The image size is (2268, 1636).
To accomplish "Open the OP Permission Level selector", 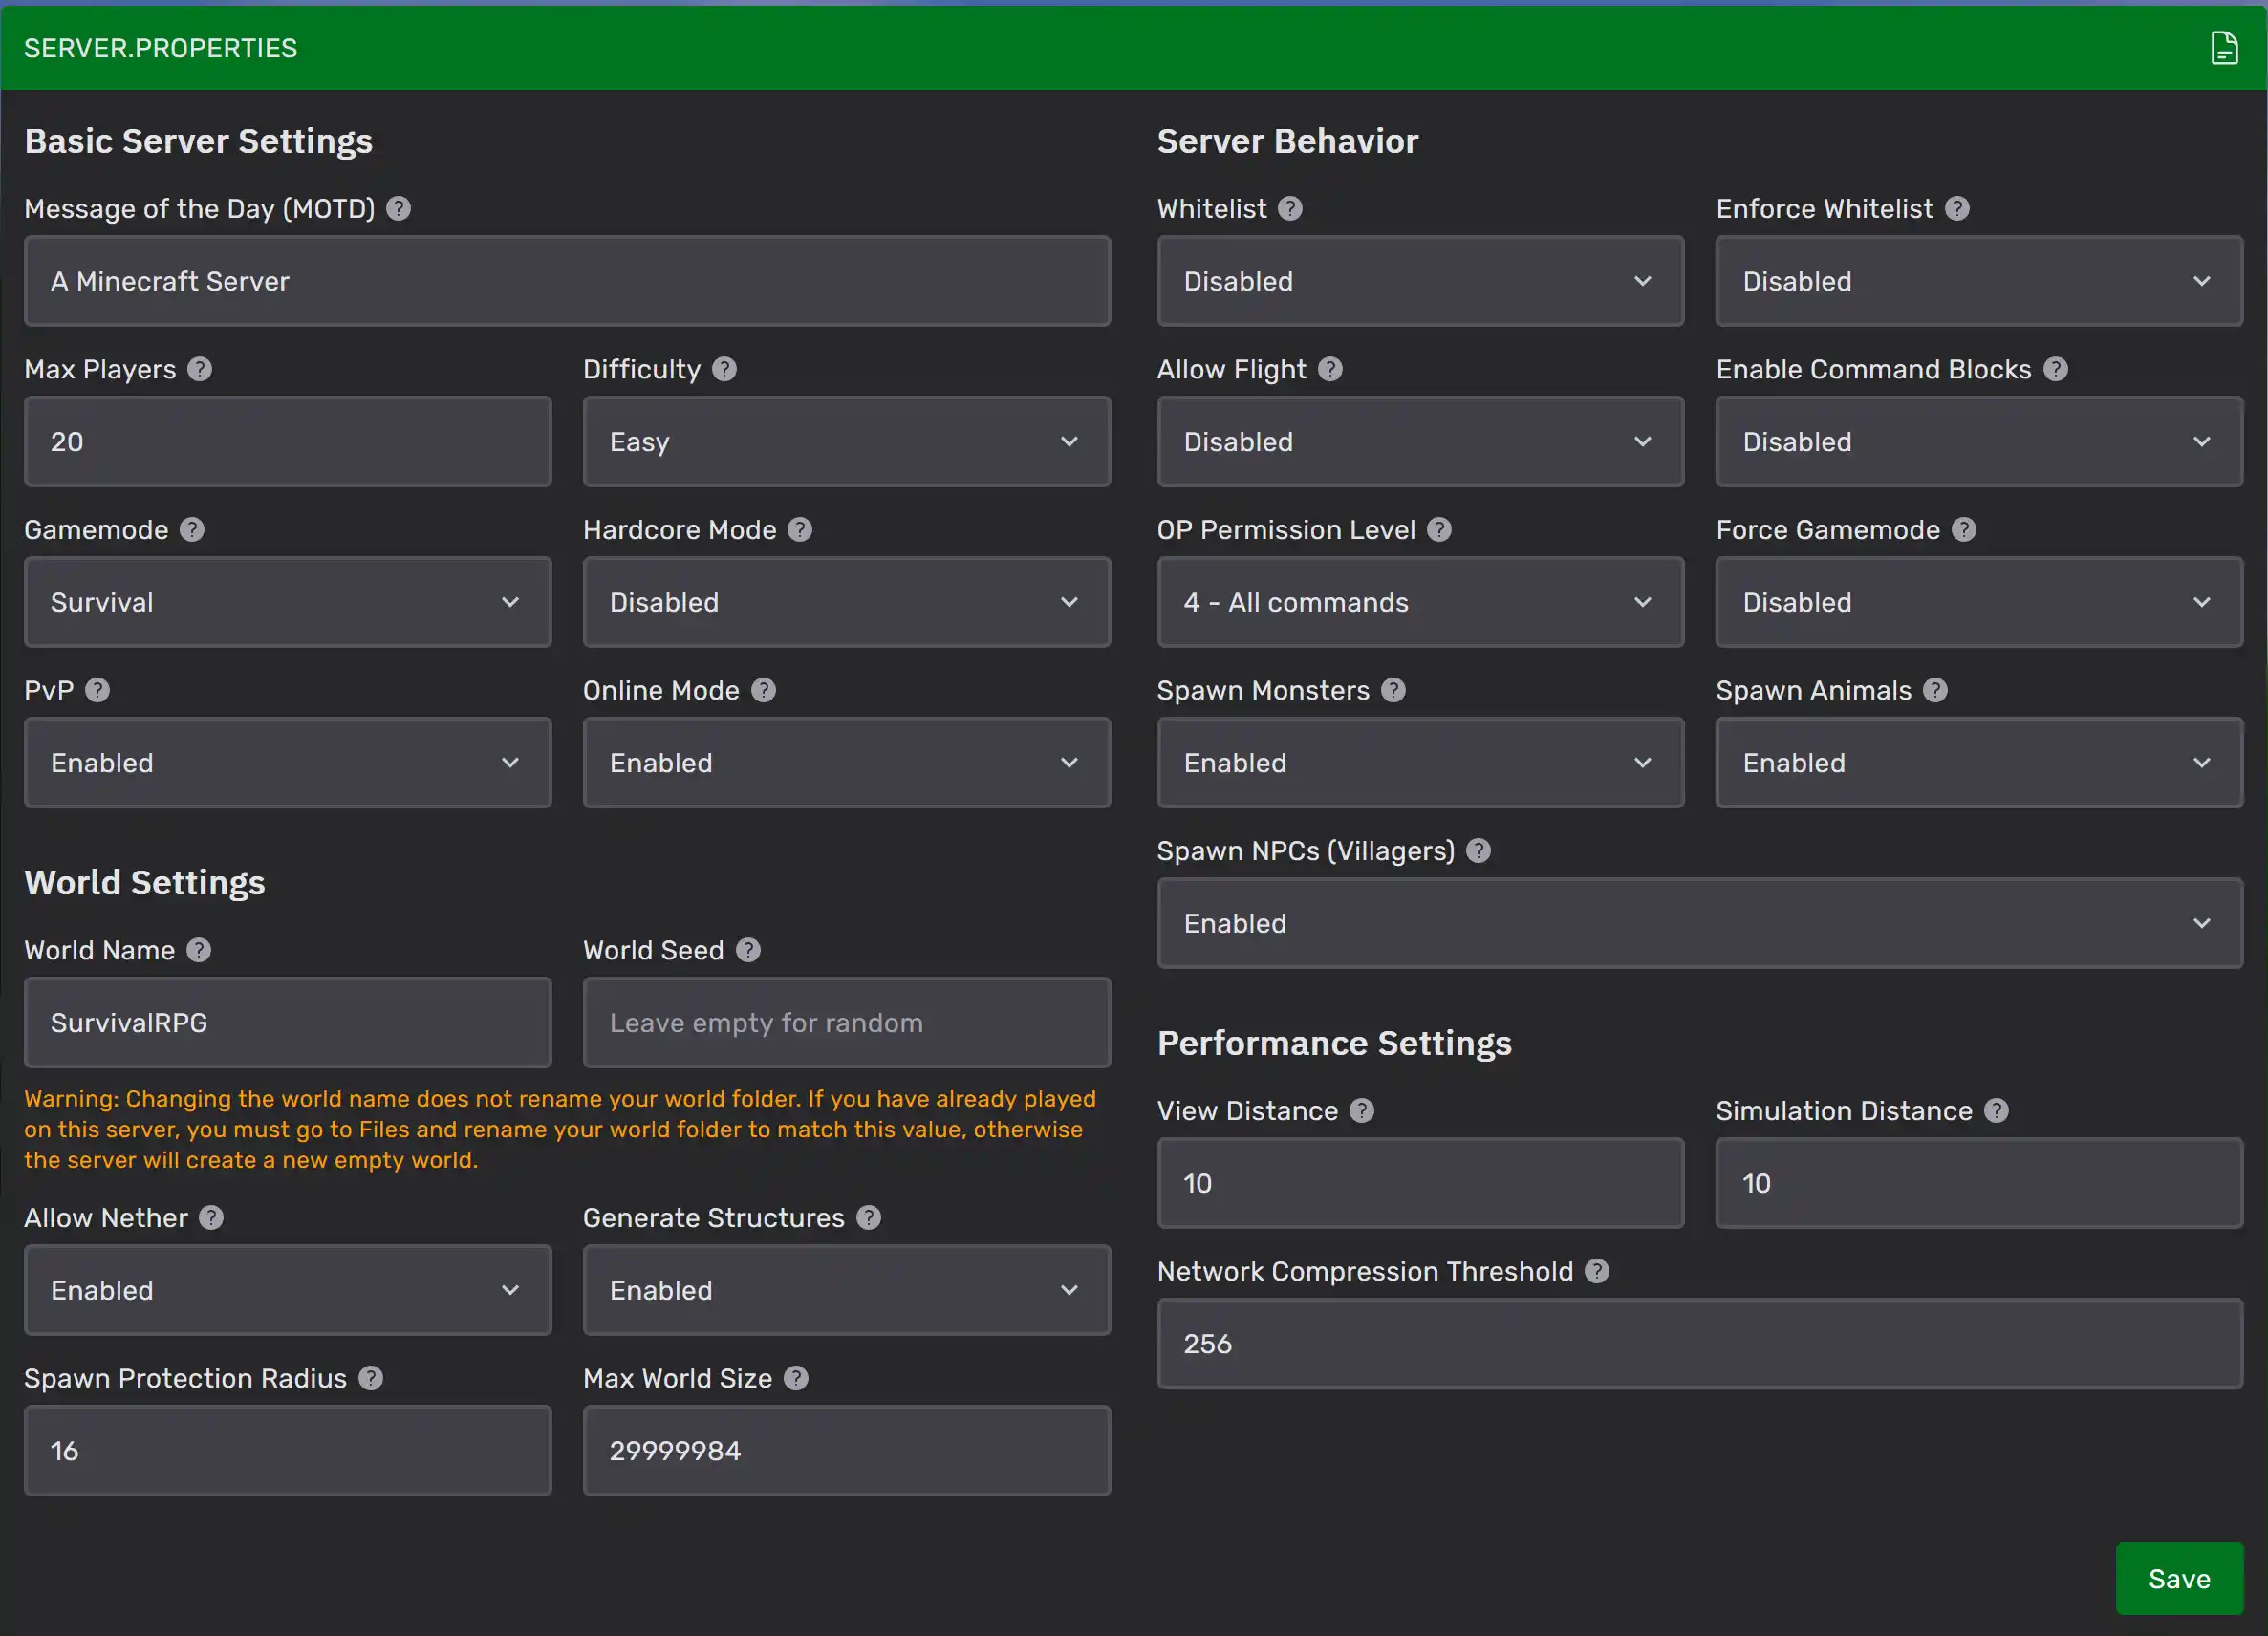I will 1419,602.
